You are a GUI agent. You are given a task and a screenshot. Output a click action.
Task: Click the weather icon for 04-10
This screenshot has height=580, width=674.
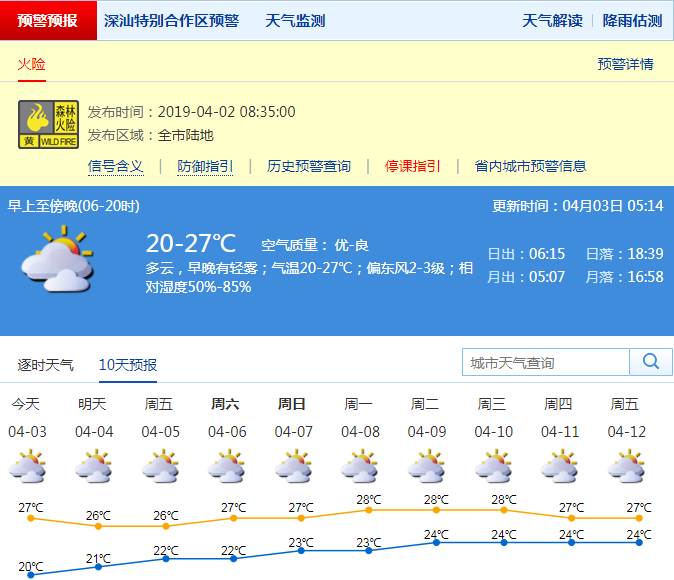pyautogui.click(x=493, y=467)
